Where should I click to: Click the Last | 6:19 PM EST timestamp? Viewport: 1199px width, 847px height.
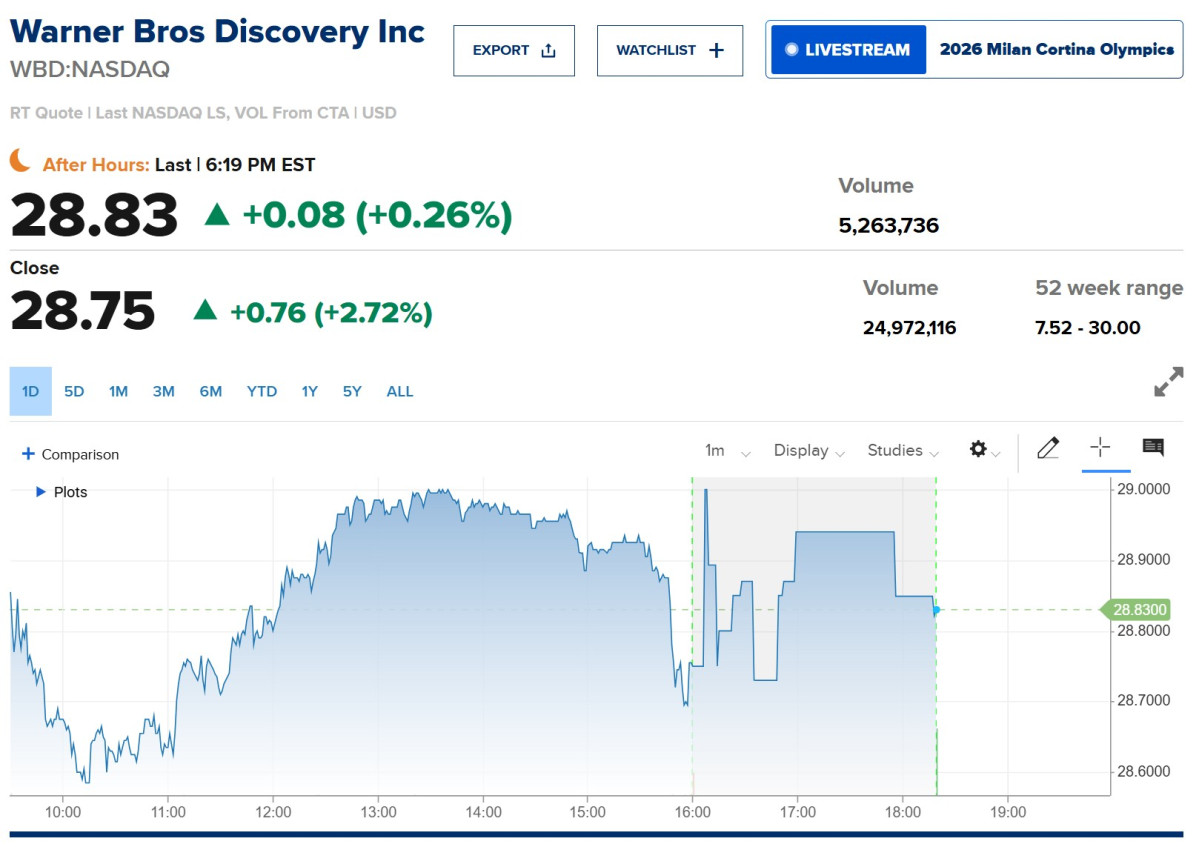point(235,165)
